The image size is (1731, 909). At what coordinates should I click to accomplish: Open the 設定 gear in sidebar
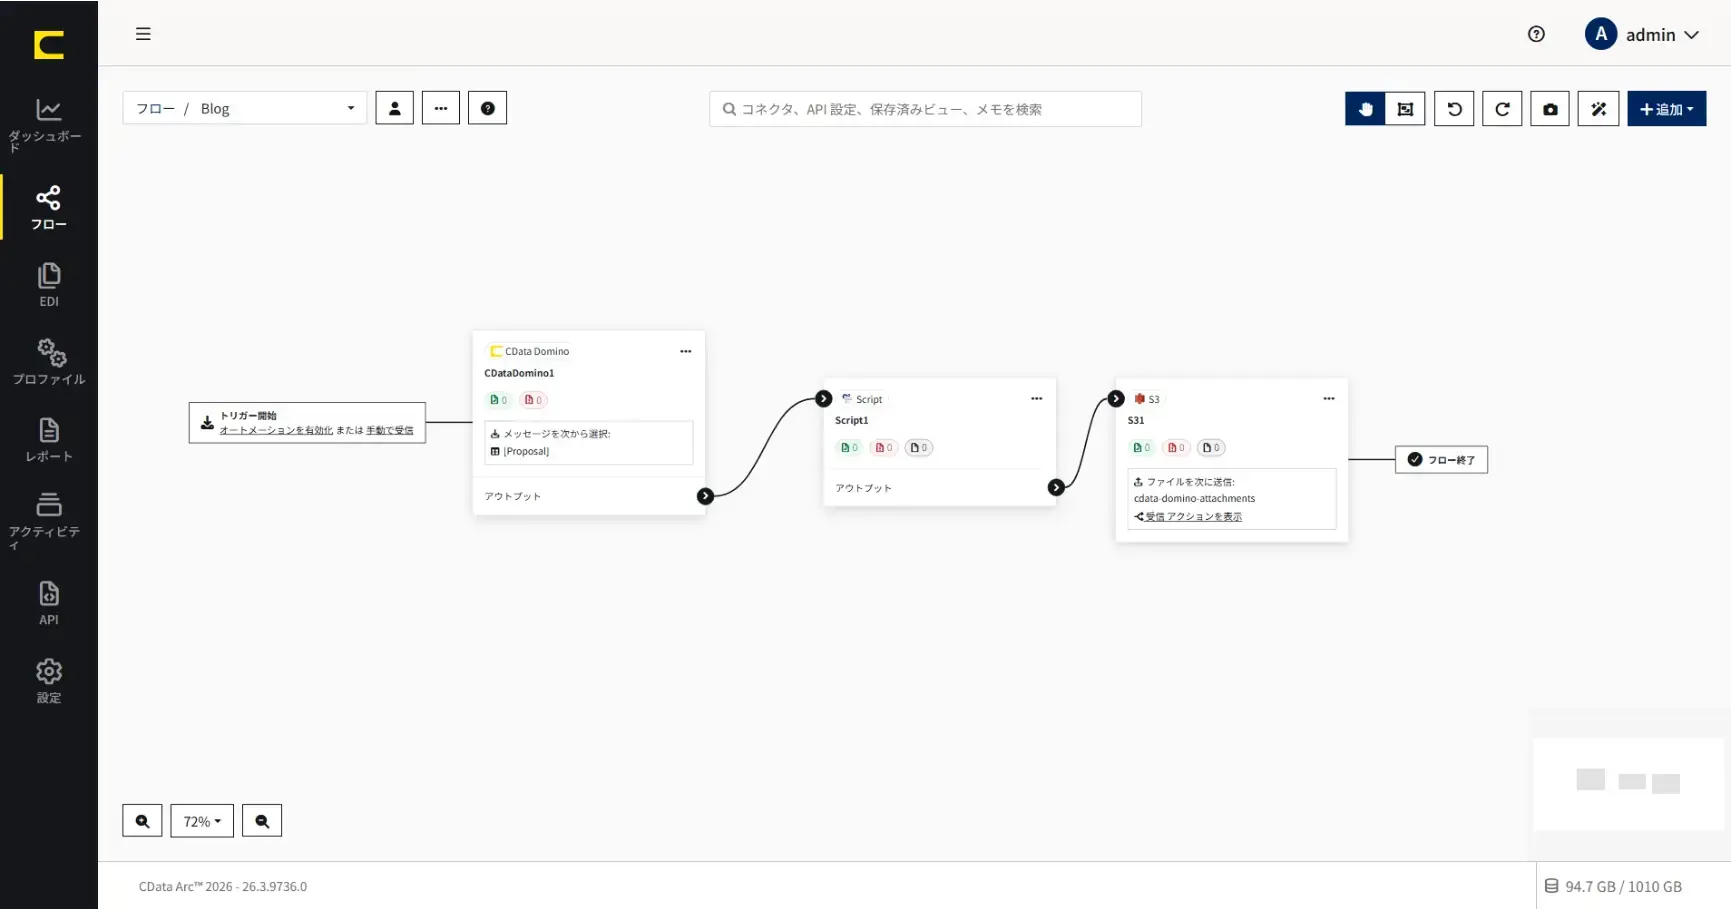click(x=48, y=681)
